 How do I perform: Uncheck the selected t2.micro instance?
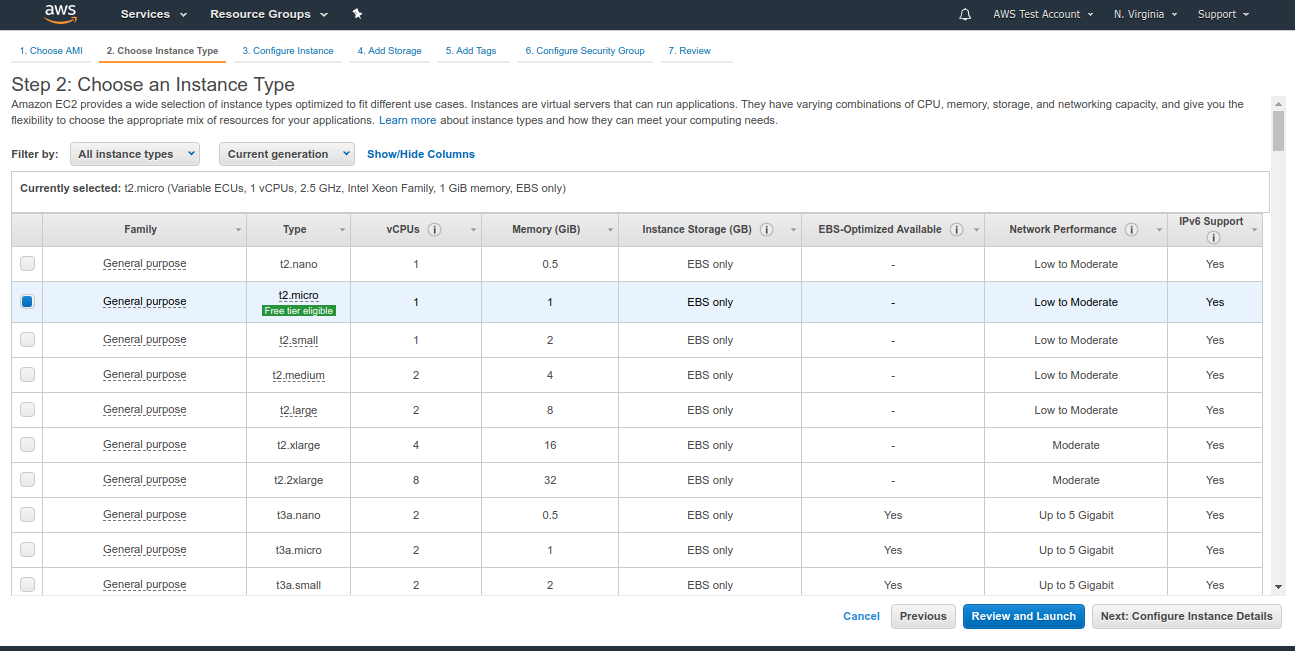(27, 301)
